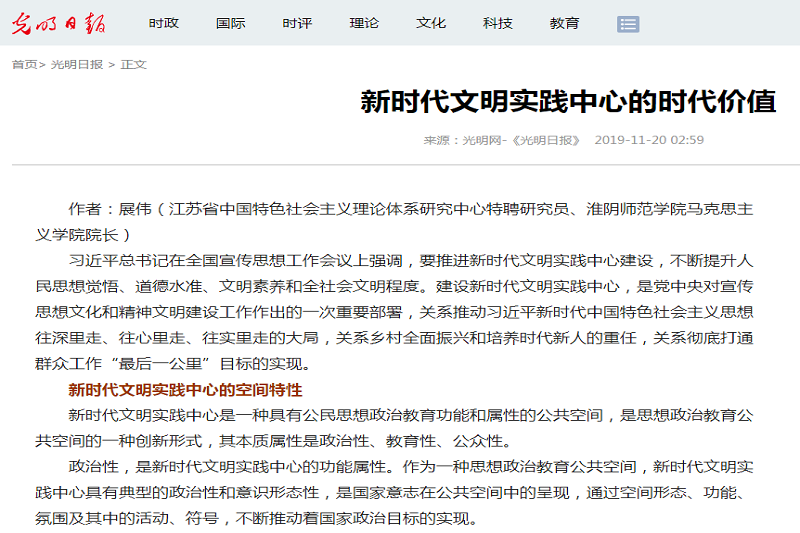
Task: Open the 理论 navigation section
Action: point(364,23)
